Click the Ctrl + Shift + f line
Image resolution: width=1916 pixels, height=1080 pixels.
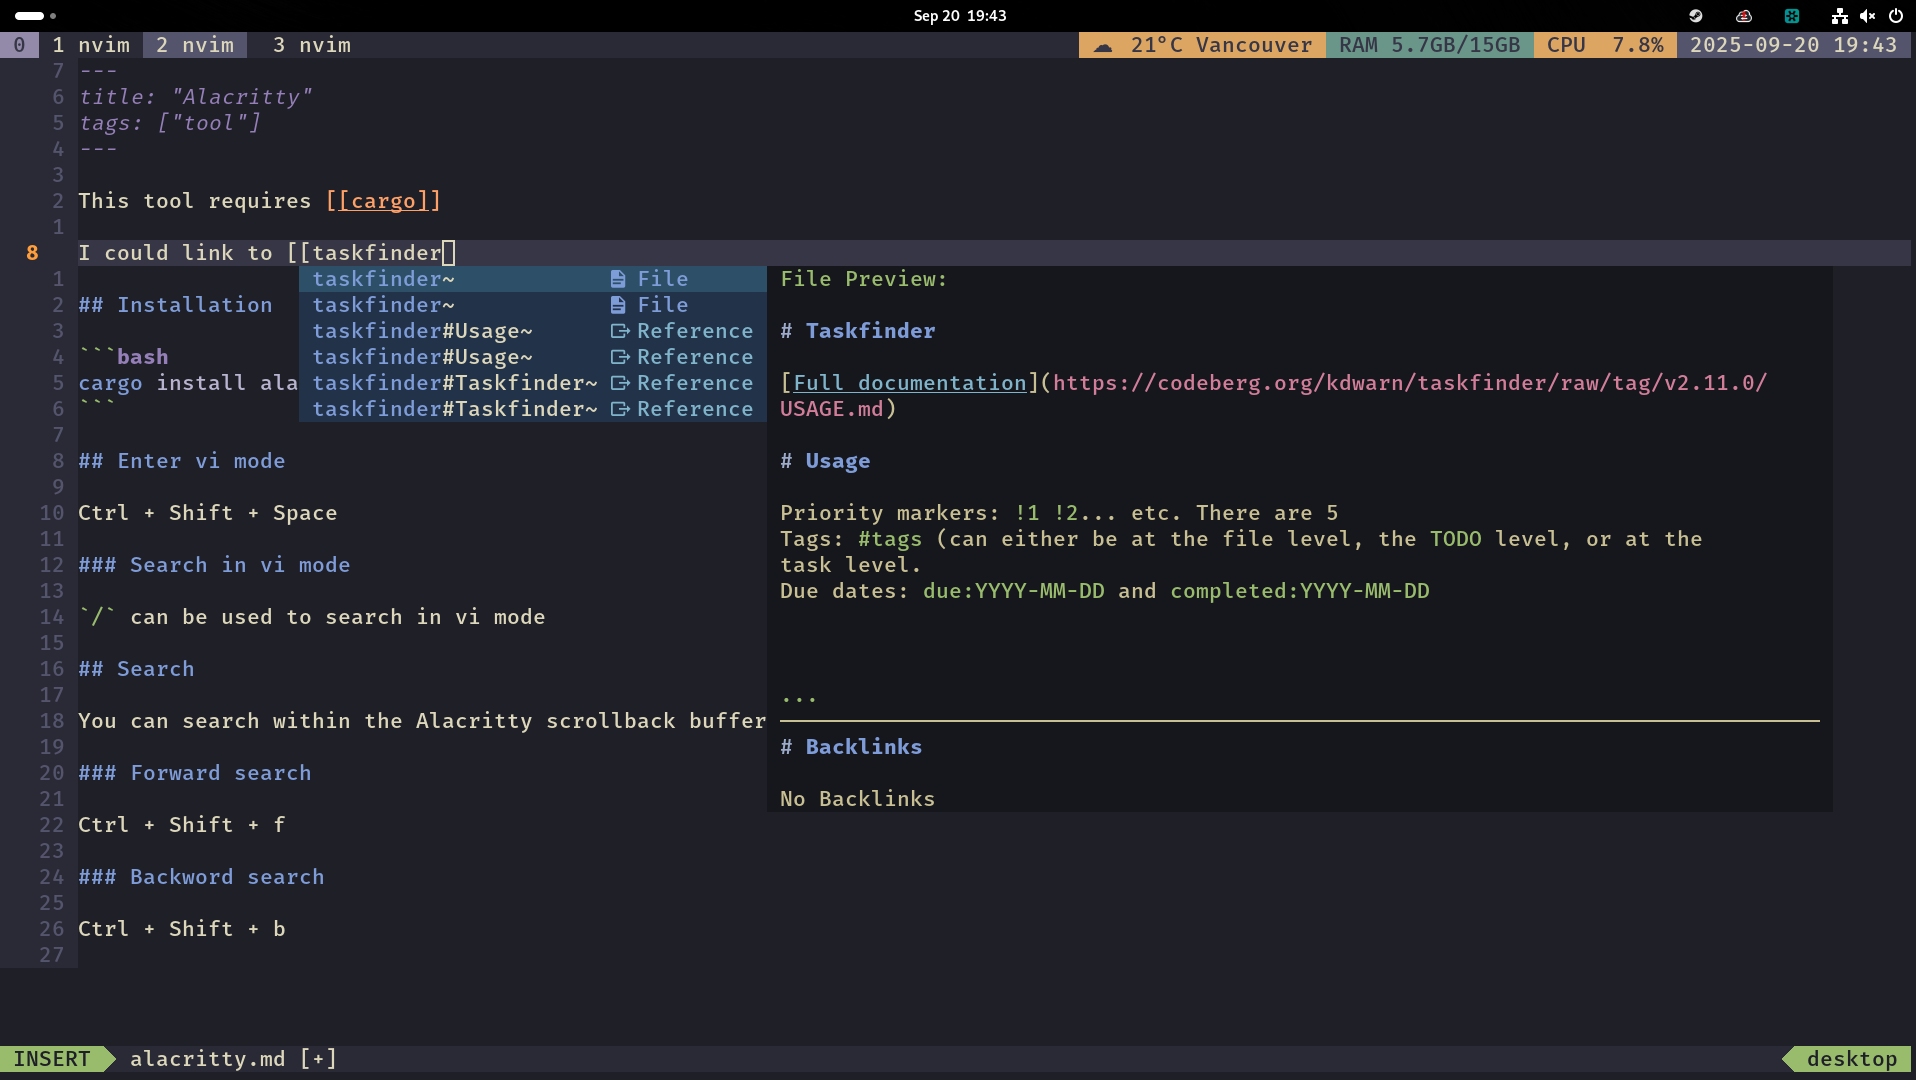click(x=182, y=825)
